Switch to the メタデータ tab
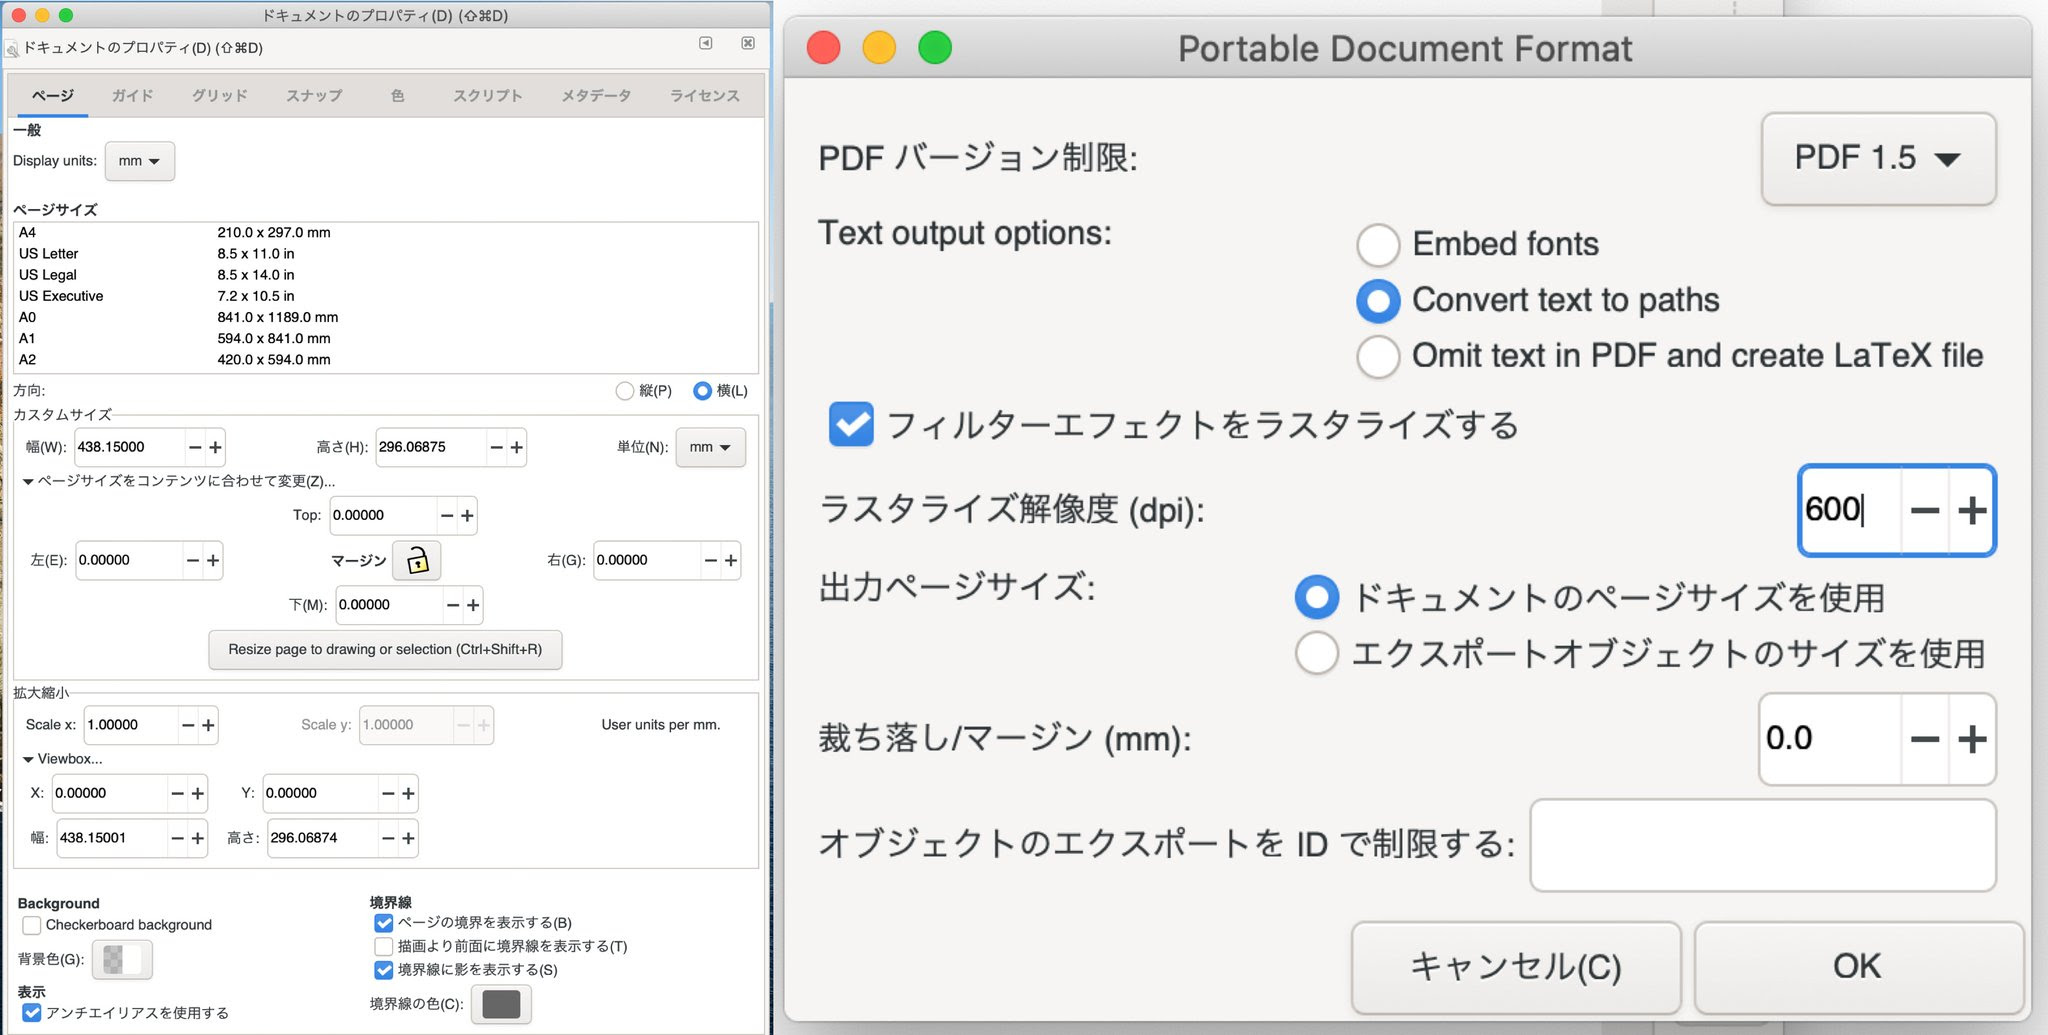Image resolution: width=2048 pixels, height=1035 pixels. tap(595, 95)
